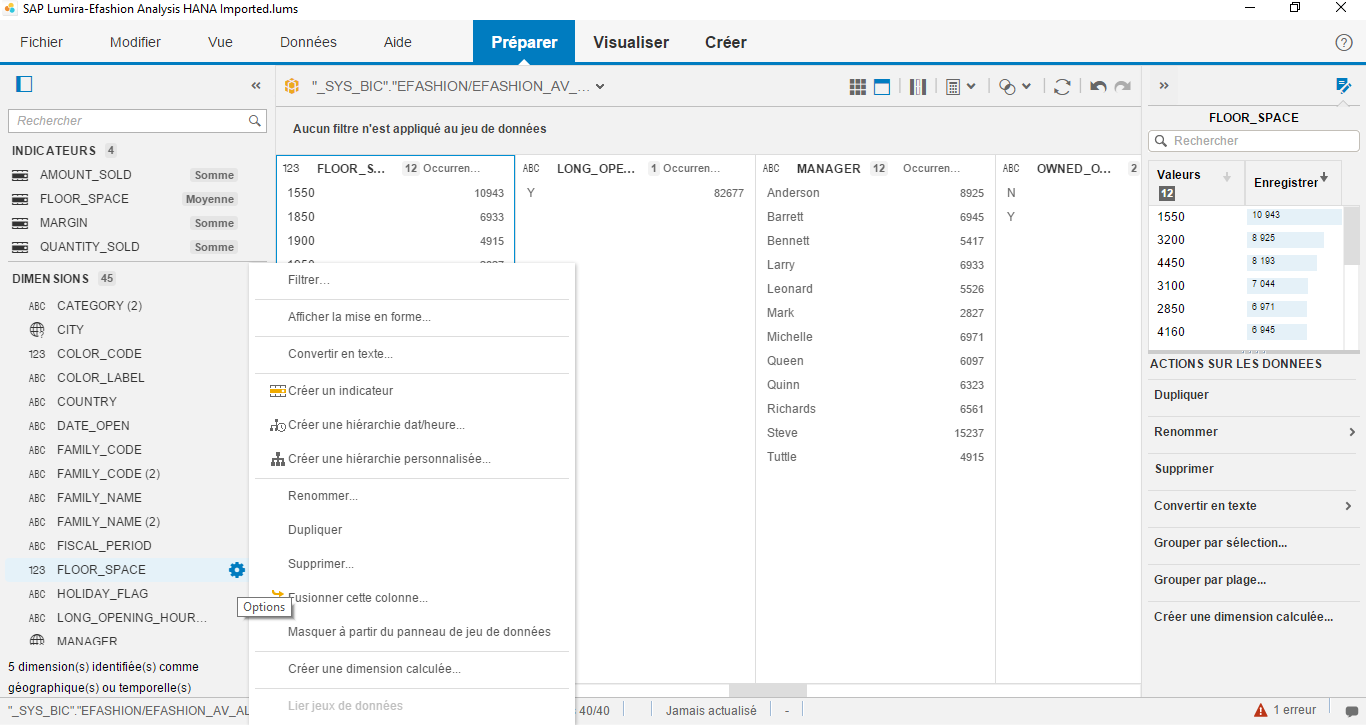
Task: Choose Afficher la mise en forme
Action: click(359, 317)
